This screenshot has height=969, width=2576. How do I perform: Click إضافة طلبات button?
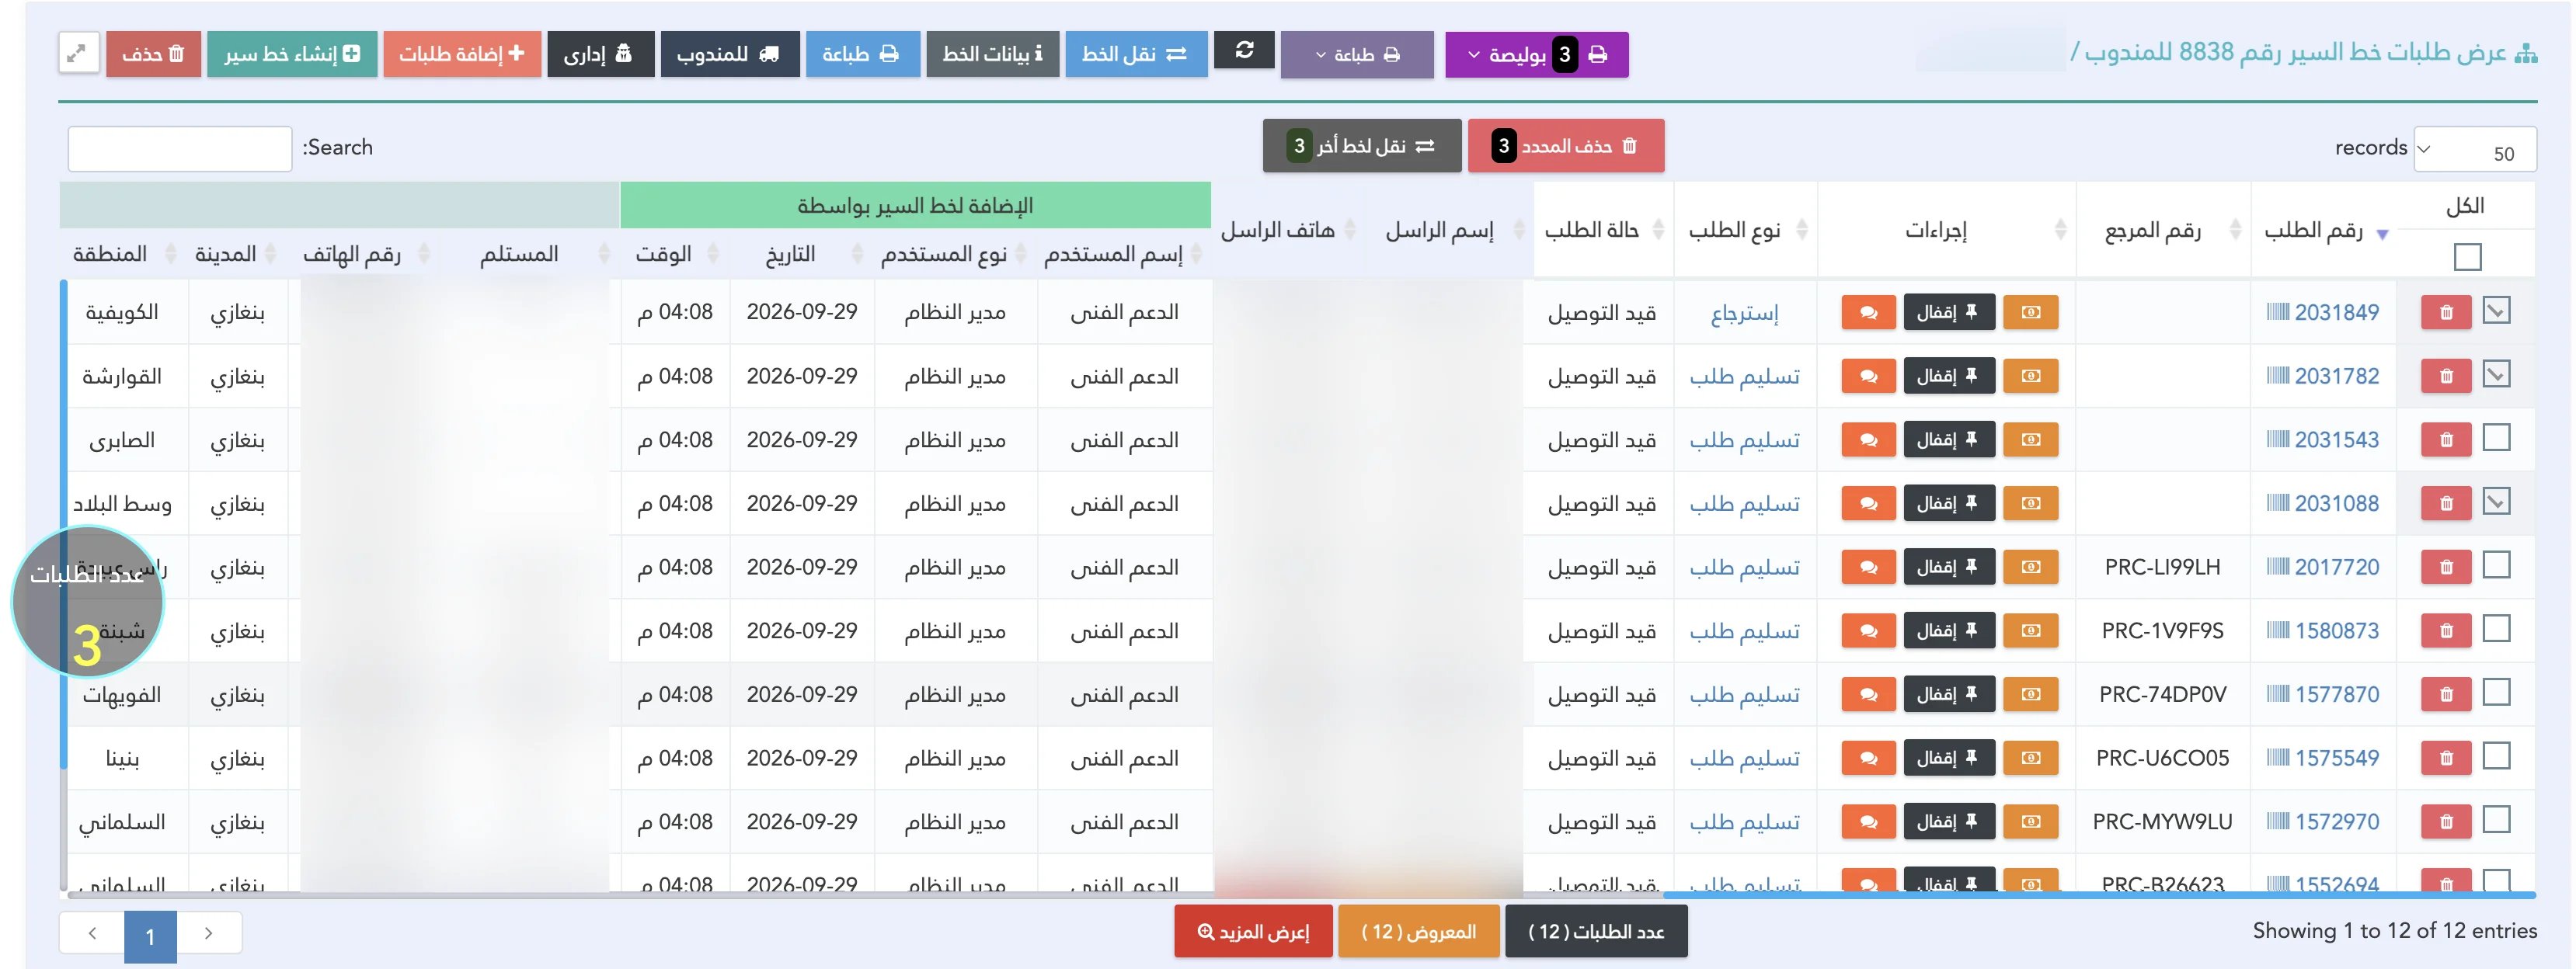click(x=461, y=54)
